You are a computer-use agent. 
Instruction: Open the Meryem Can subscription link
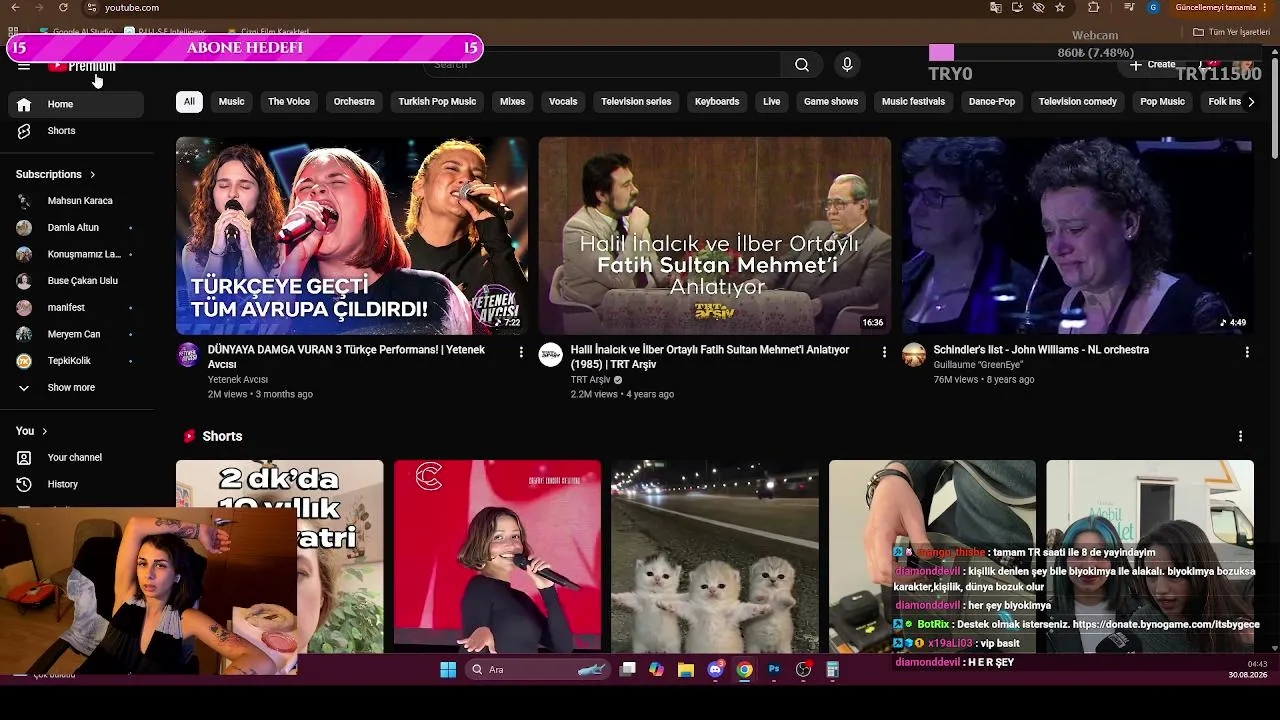pos(76,335)
